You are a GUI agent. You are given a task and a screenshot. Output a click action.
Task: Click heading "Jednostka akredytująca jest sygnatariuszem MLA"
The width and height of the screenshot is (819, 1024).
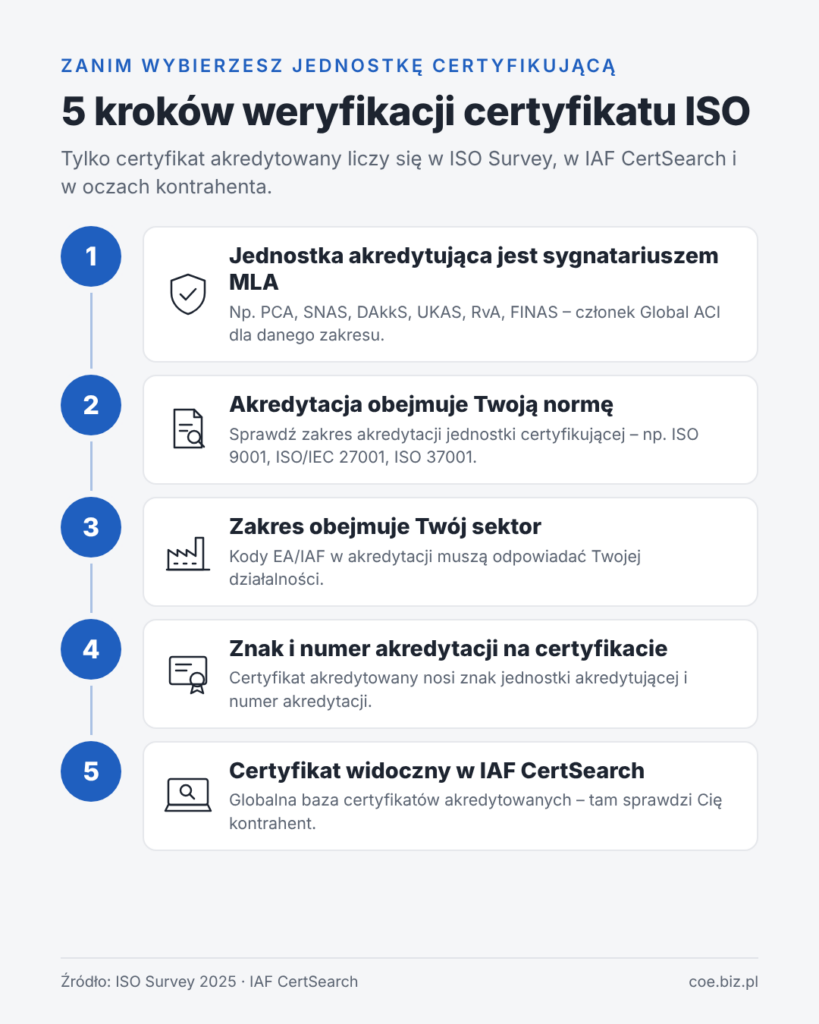coord(474,268)
